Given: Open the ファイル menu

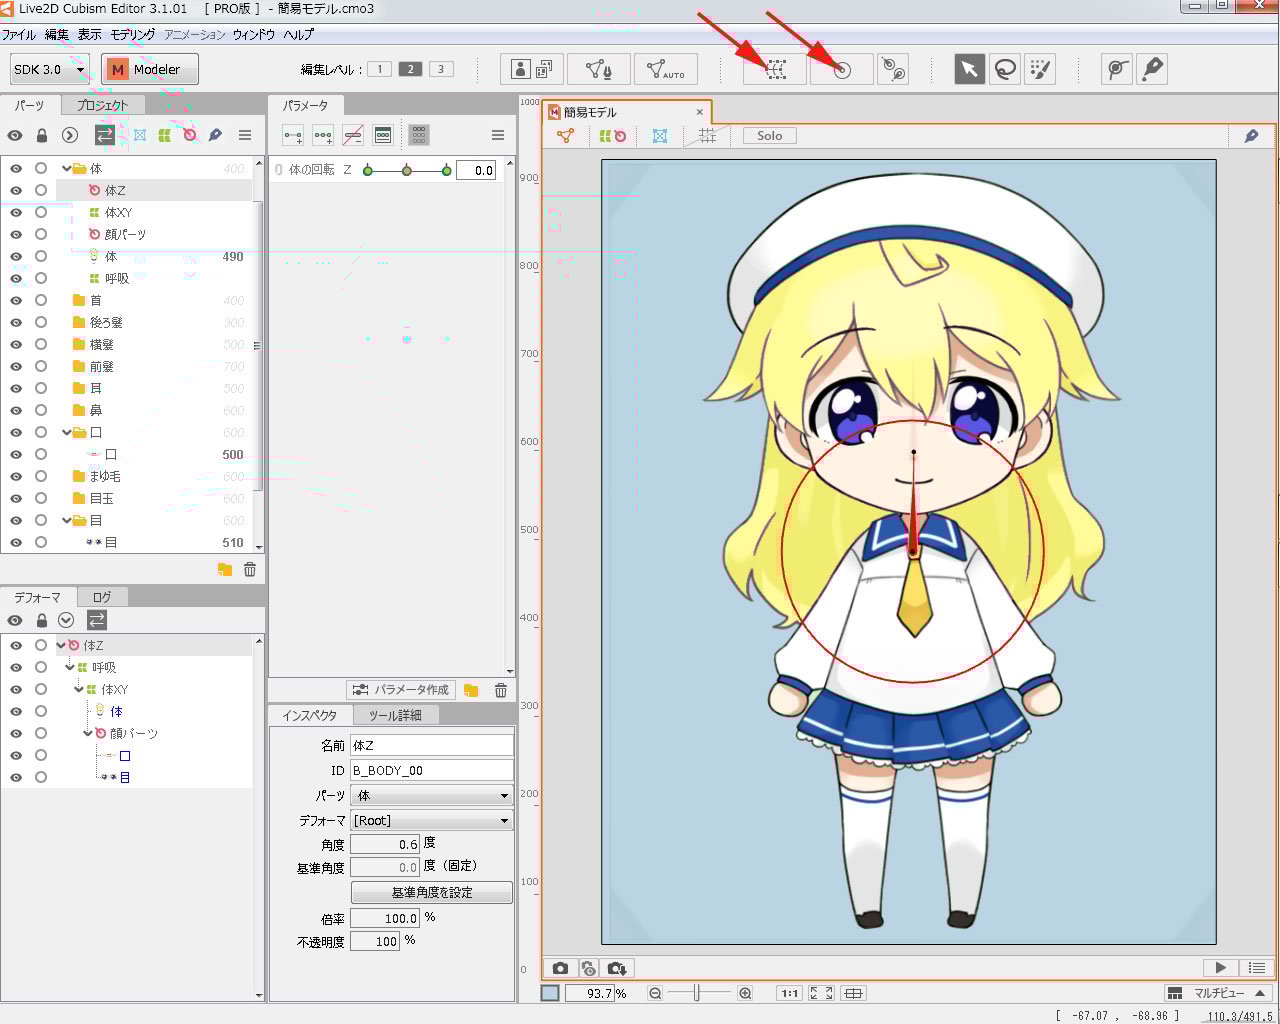Looking at the screenshot, I should click(x=19, y=34).
